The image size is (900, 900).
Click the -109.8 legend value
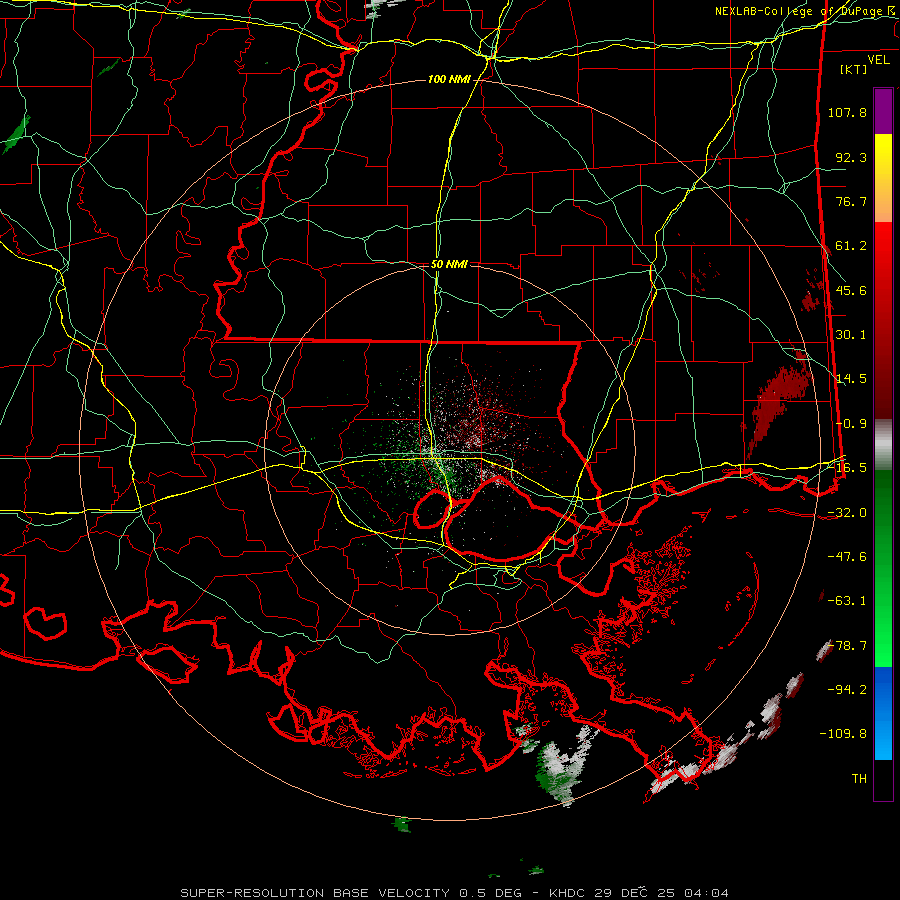(x=843, y=734)
